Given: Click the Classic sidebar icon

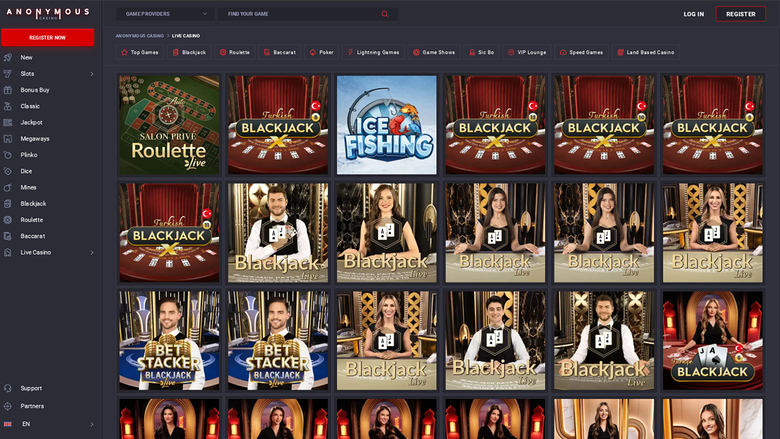Looking at the screenshot, I should 7,106.
